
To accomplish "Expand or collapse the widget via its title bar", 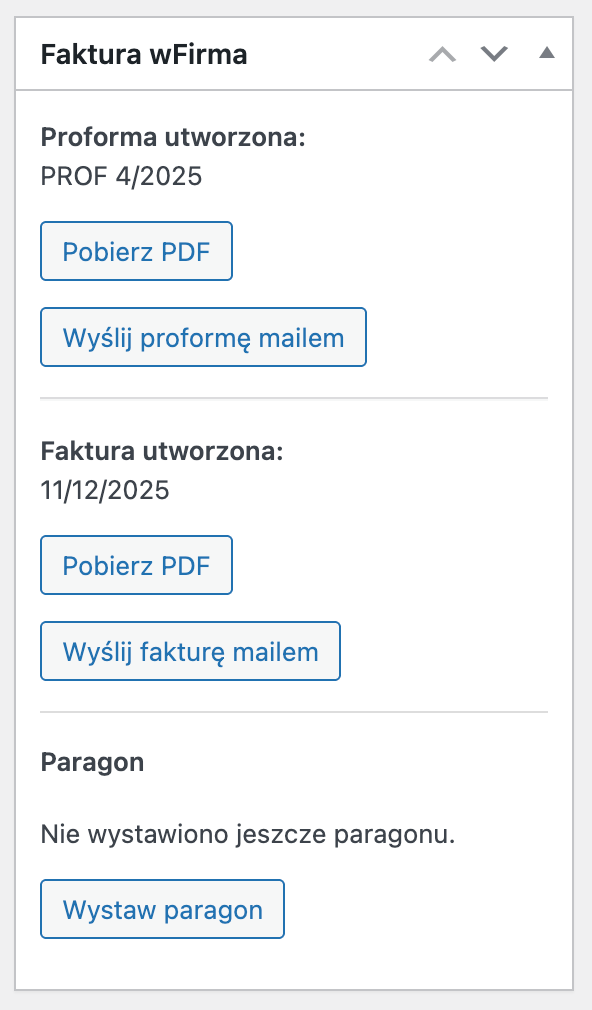I will [x=143, y=55].
